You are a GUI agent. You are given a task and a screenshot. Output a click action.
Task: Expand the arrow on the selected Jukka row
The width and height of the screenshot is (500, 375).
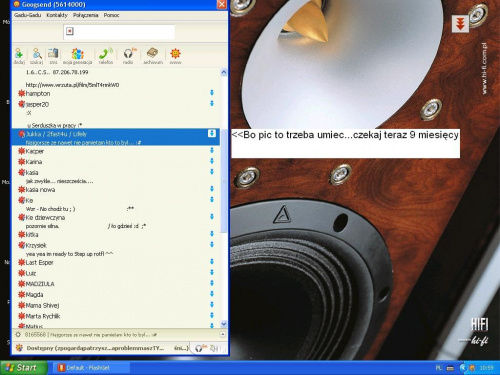[212, 133]
